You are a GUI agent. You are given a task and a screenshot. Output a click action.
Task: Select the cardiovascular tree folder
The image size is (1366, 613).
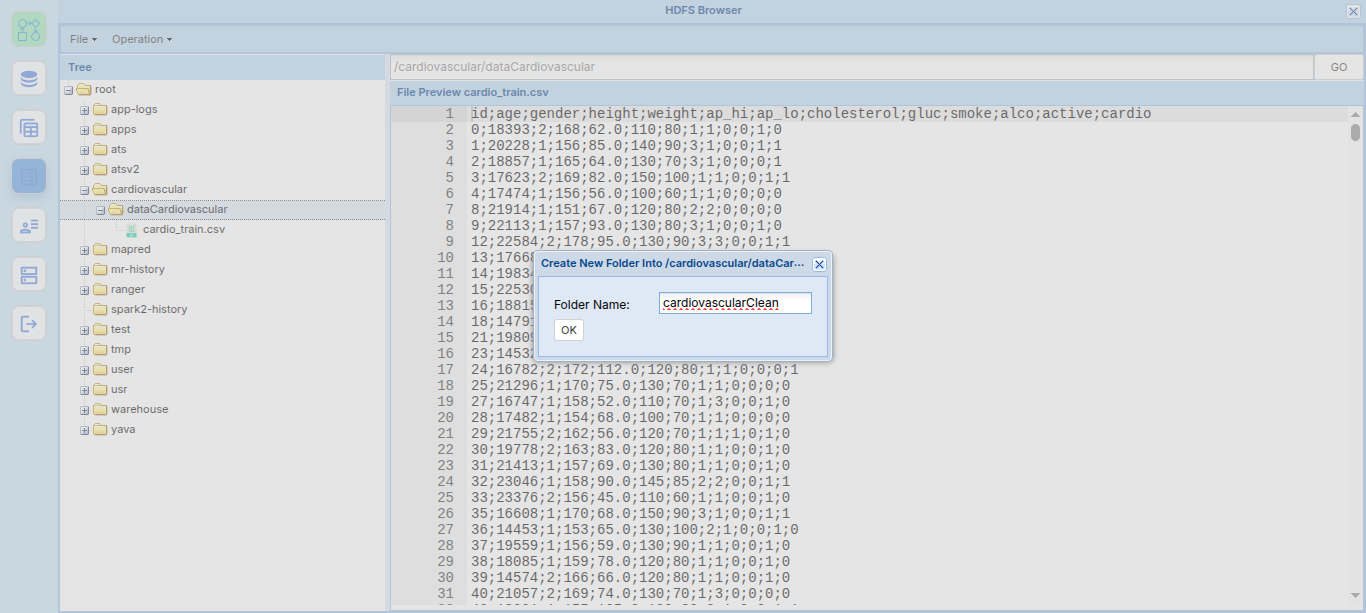pyautogui.click(x=149, y=189)
